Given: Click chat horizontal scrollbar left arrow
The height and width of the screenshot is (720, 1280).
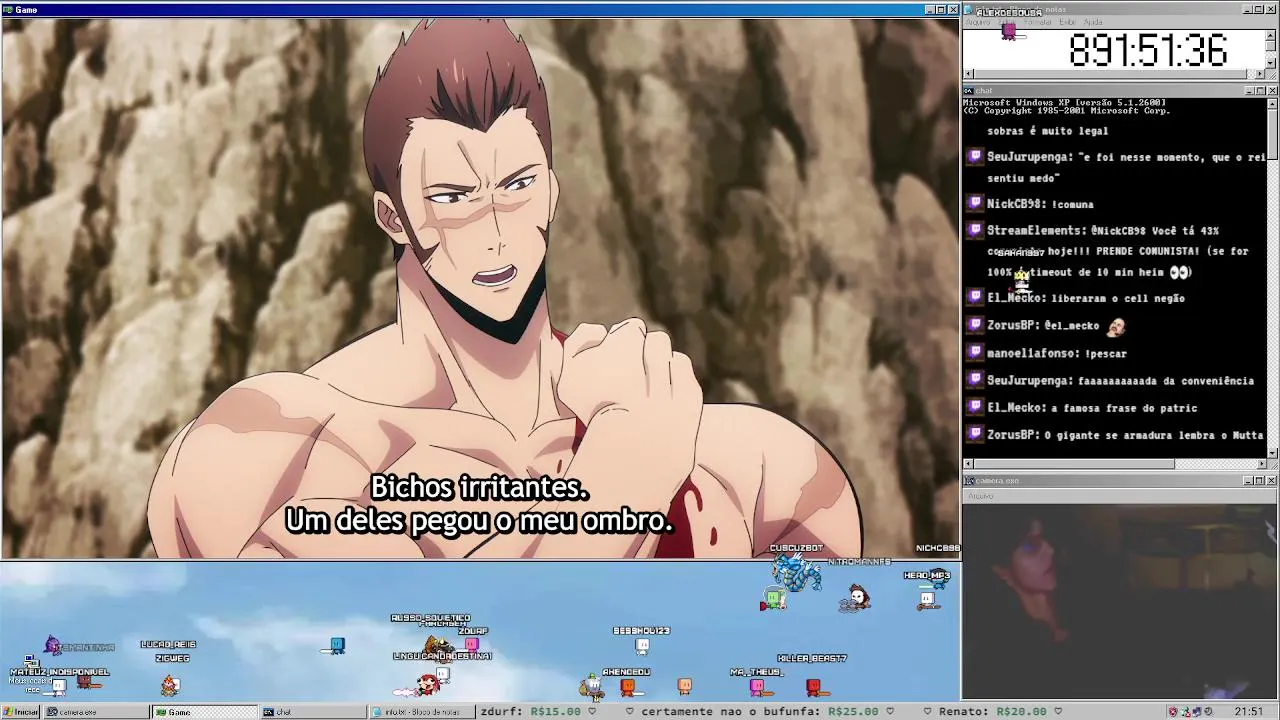Looking at the screenshot, I should (968, 464).
